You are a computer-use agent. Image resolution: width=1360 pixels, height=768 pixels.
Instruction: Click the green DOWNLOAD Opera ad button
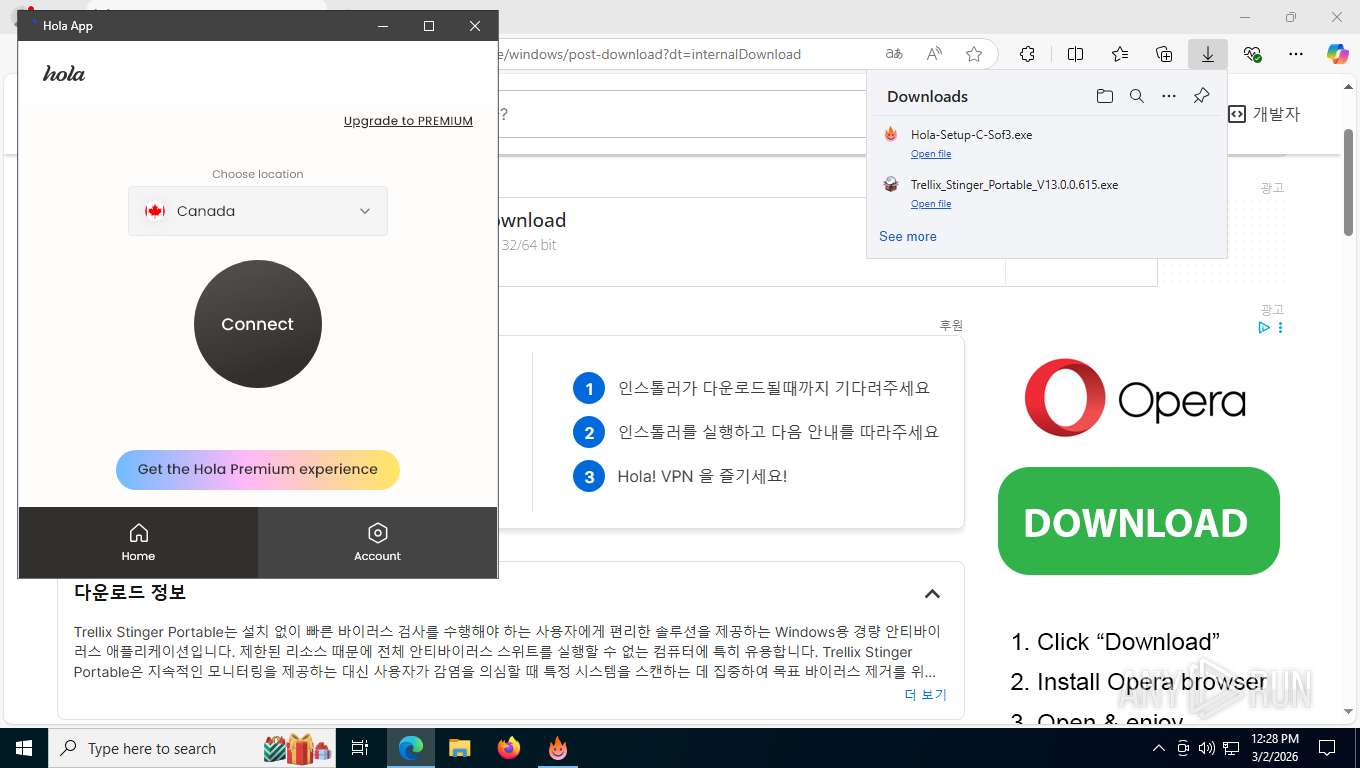pos(1138,521)
